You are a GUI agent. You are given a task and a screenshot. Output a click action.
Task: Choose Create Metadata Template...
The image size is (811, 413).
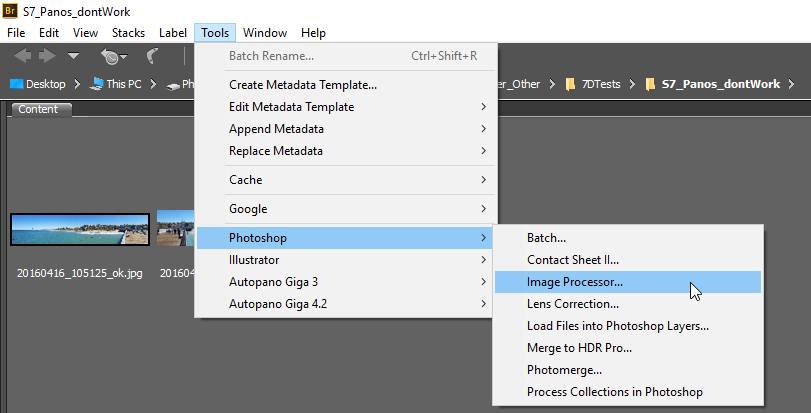(346, 85)
